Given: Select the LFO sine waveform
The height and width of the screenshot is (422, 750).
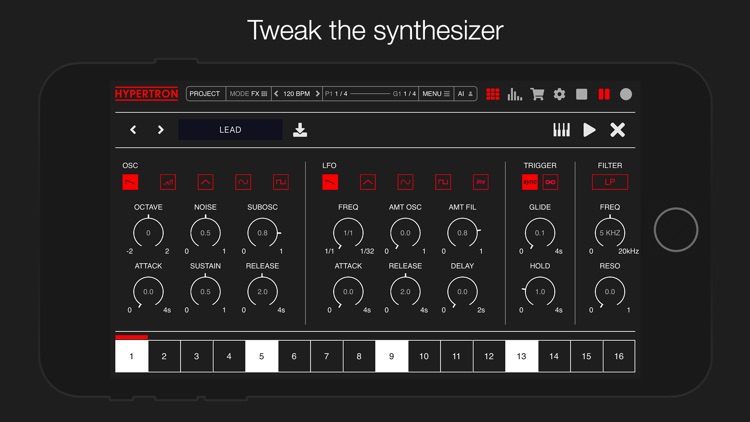Looking at the screenshot, I should (x=405, y=182).
